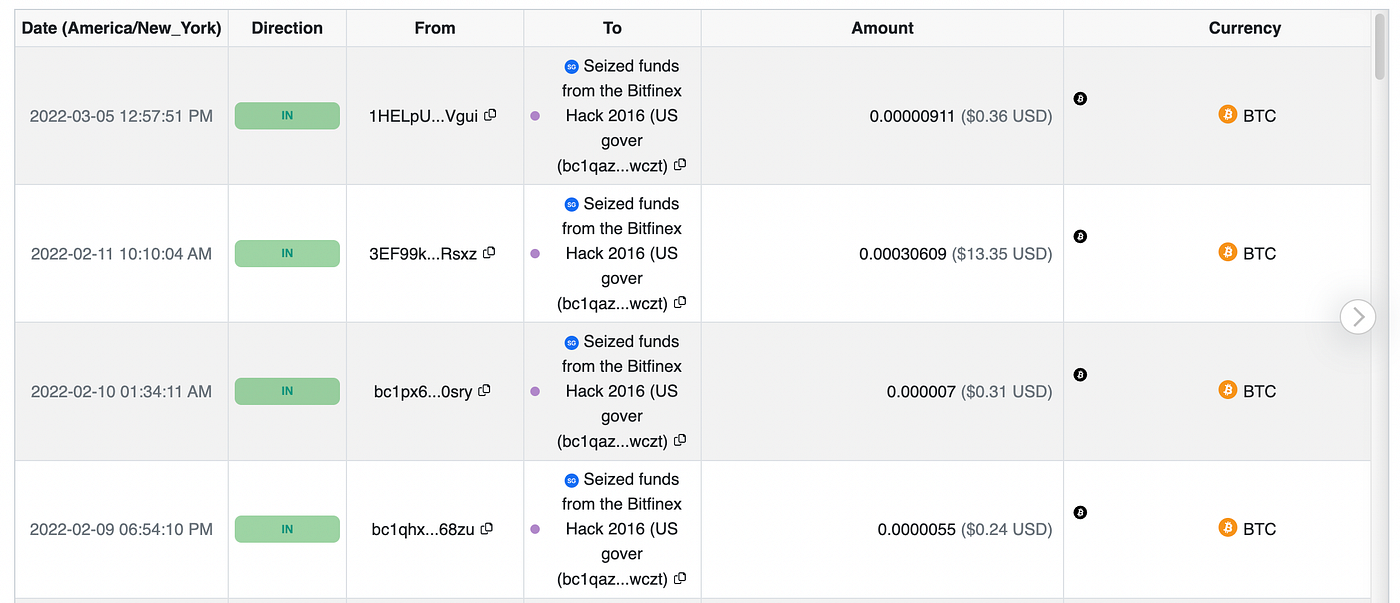Screen dimensions: 1400x603
Task: Copy recipient address in the 2022-03-05 row
Action: coord(680,165)
